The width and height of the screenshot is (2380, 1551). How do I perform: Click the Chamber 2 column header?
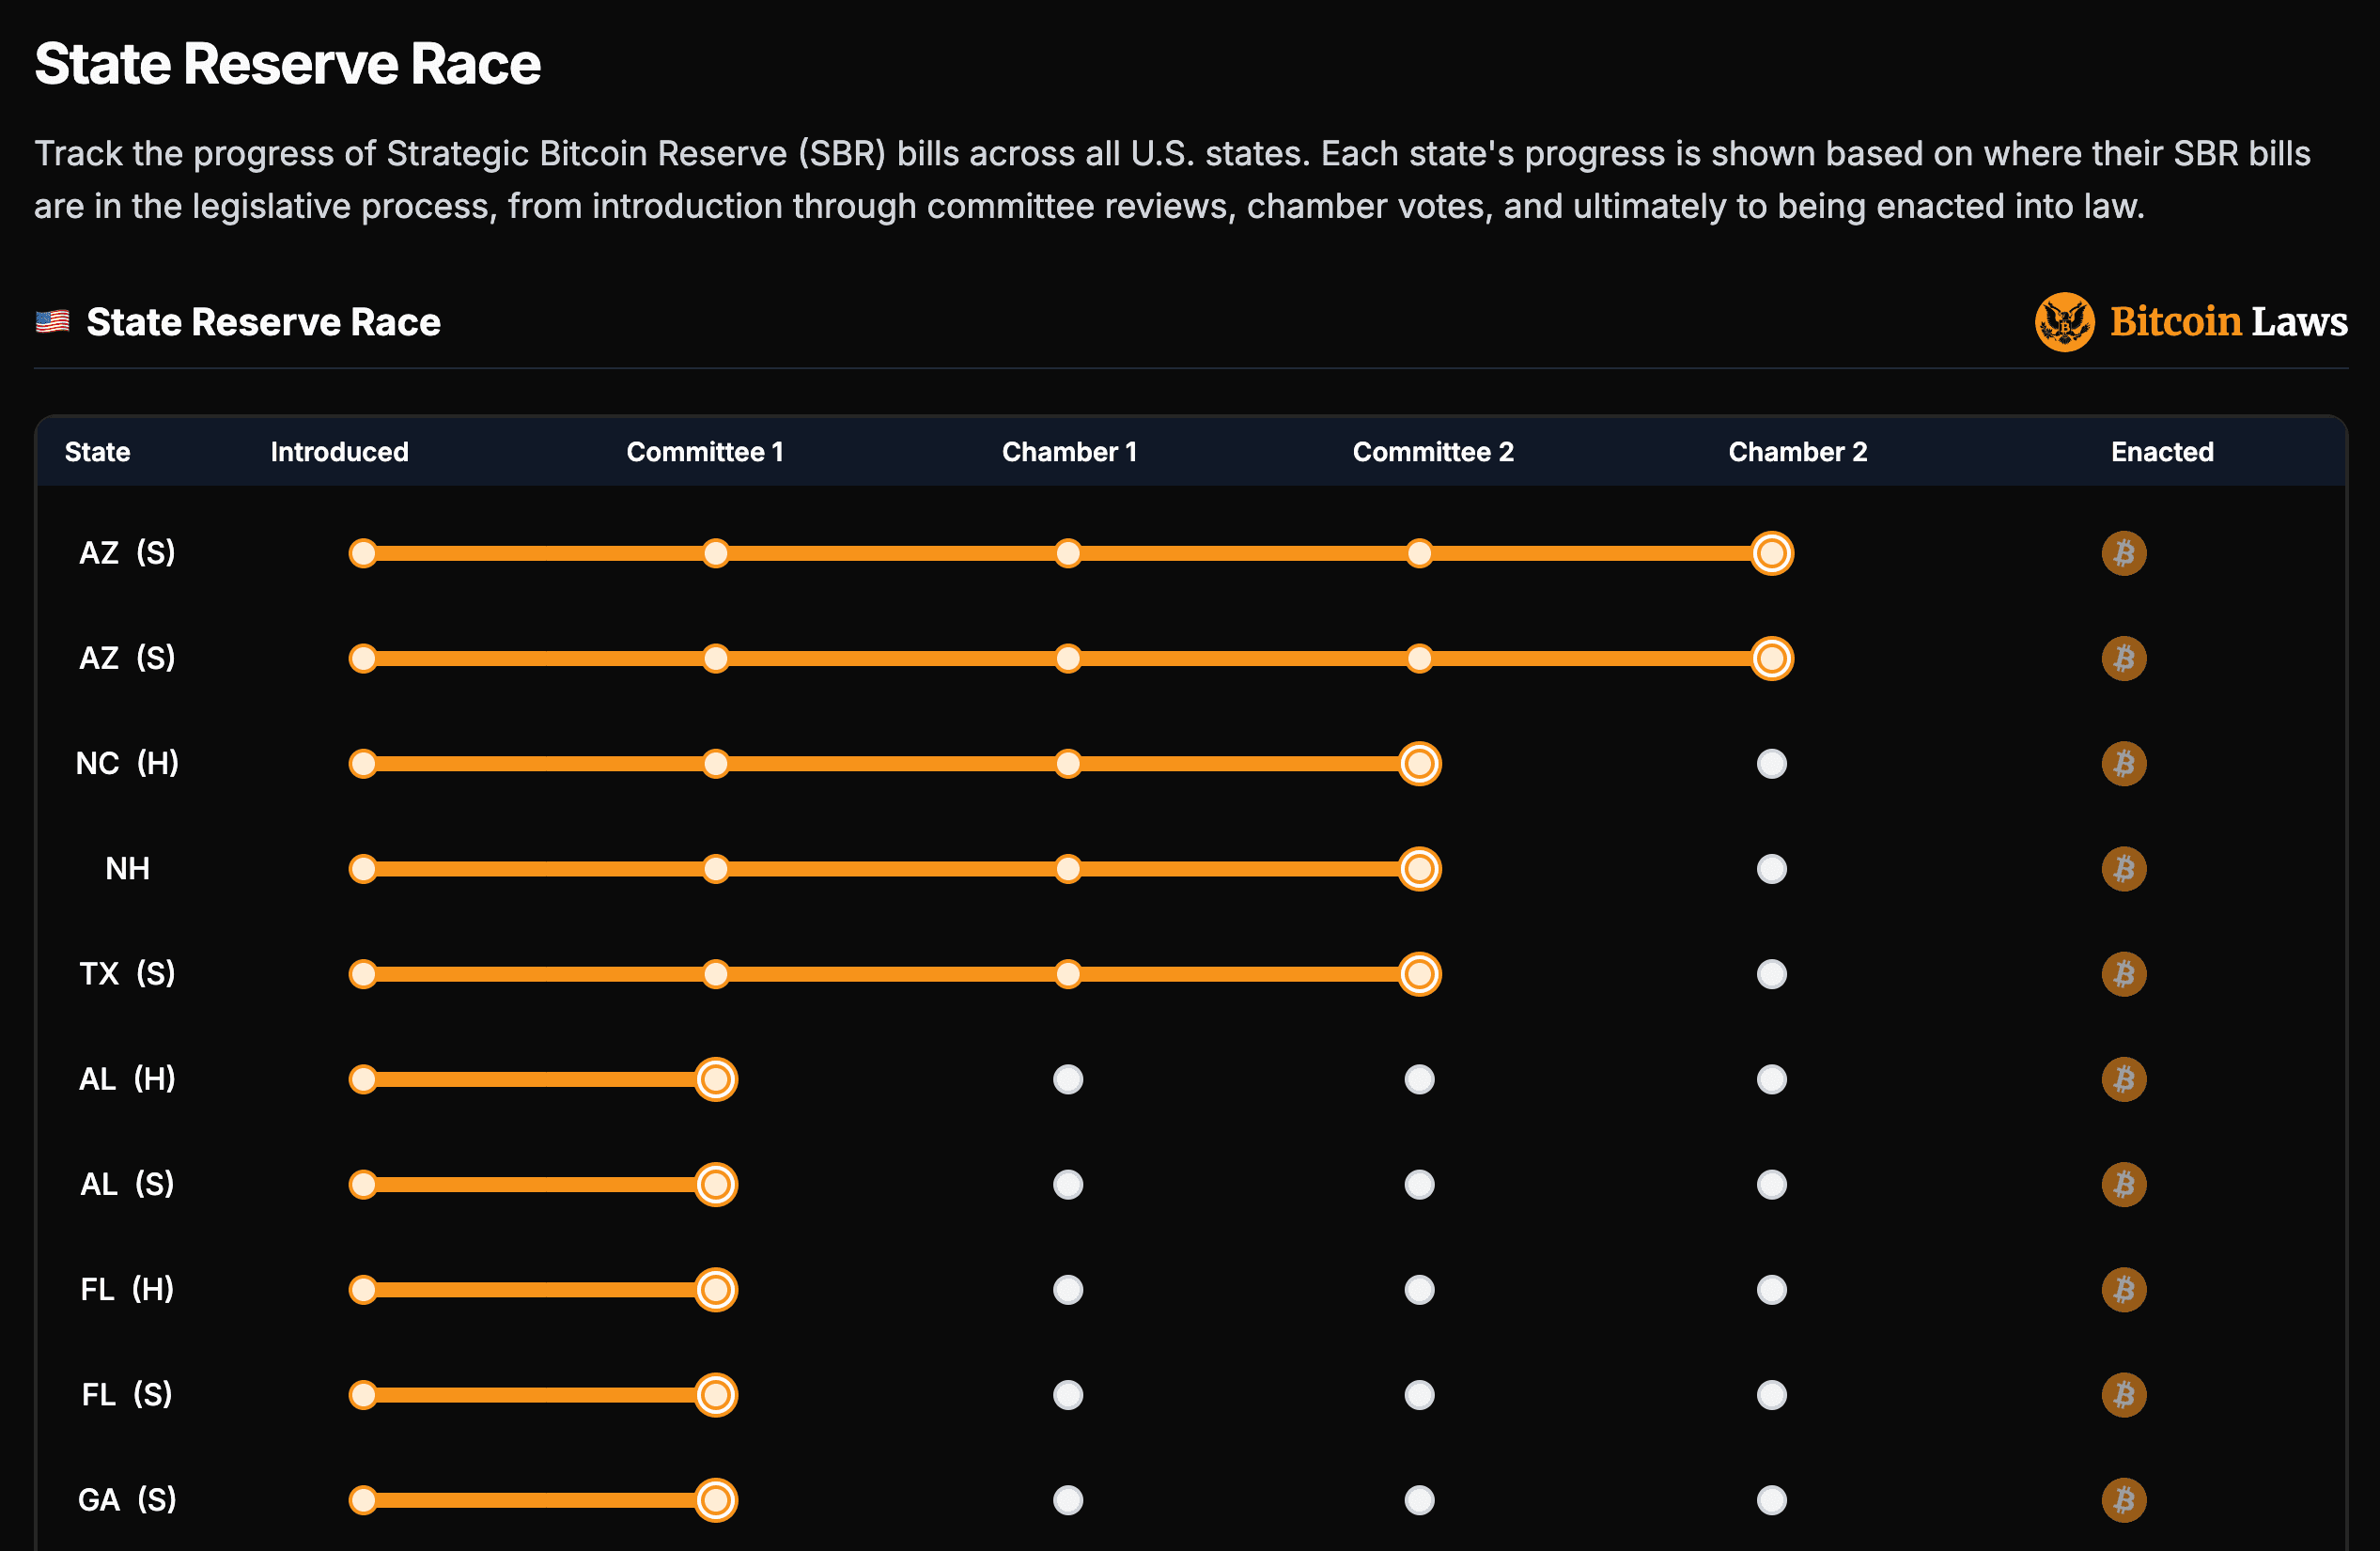[x=1797, y=452]
